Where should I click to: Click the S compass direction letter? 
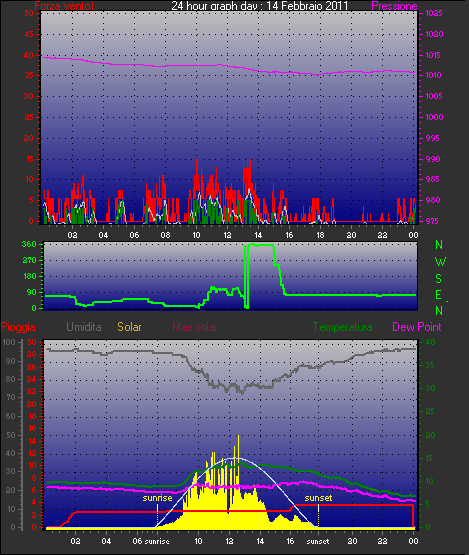pos(439,279)
